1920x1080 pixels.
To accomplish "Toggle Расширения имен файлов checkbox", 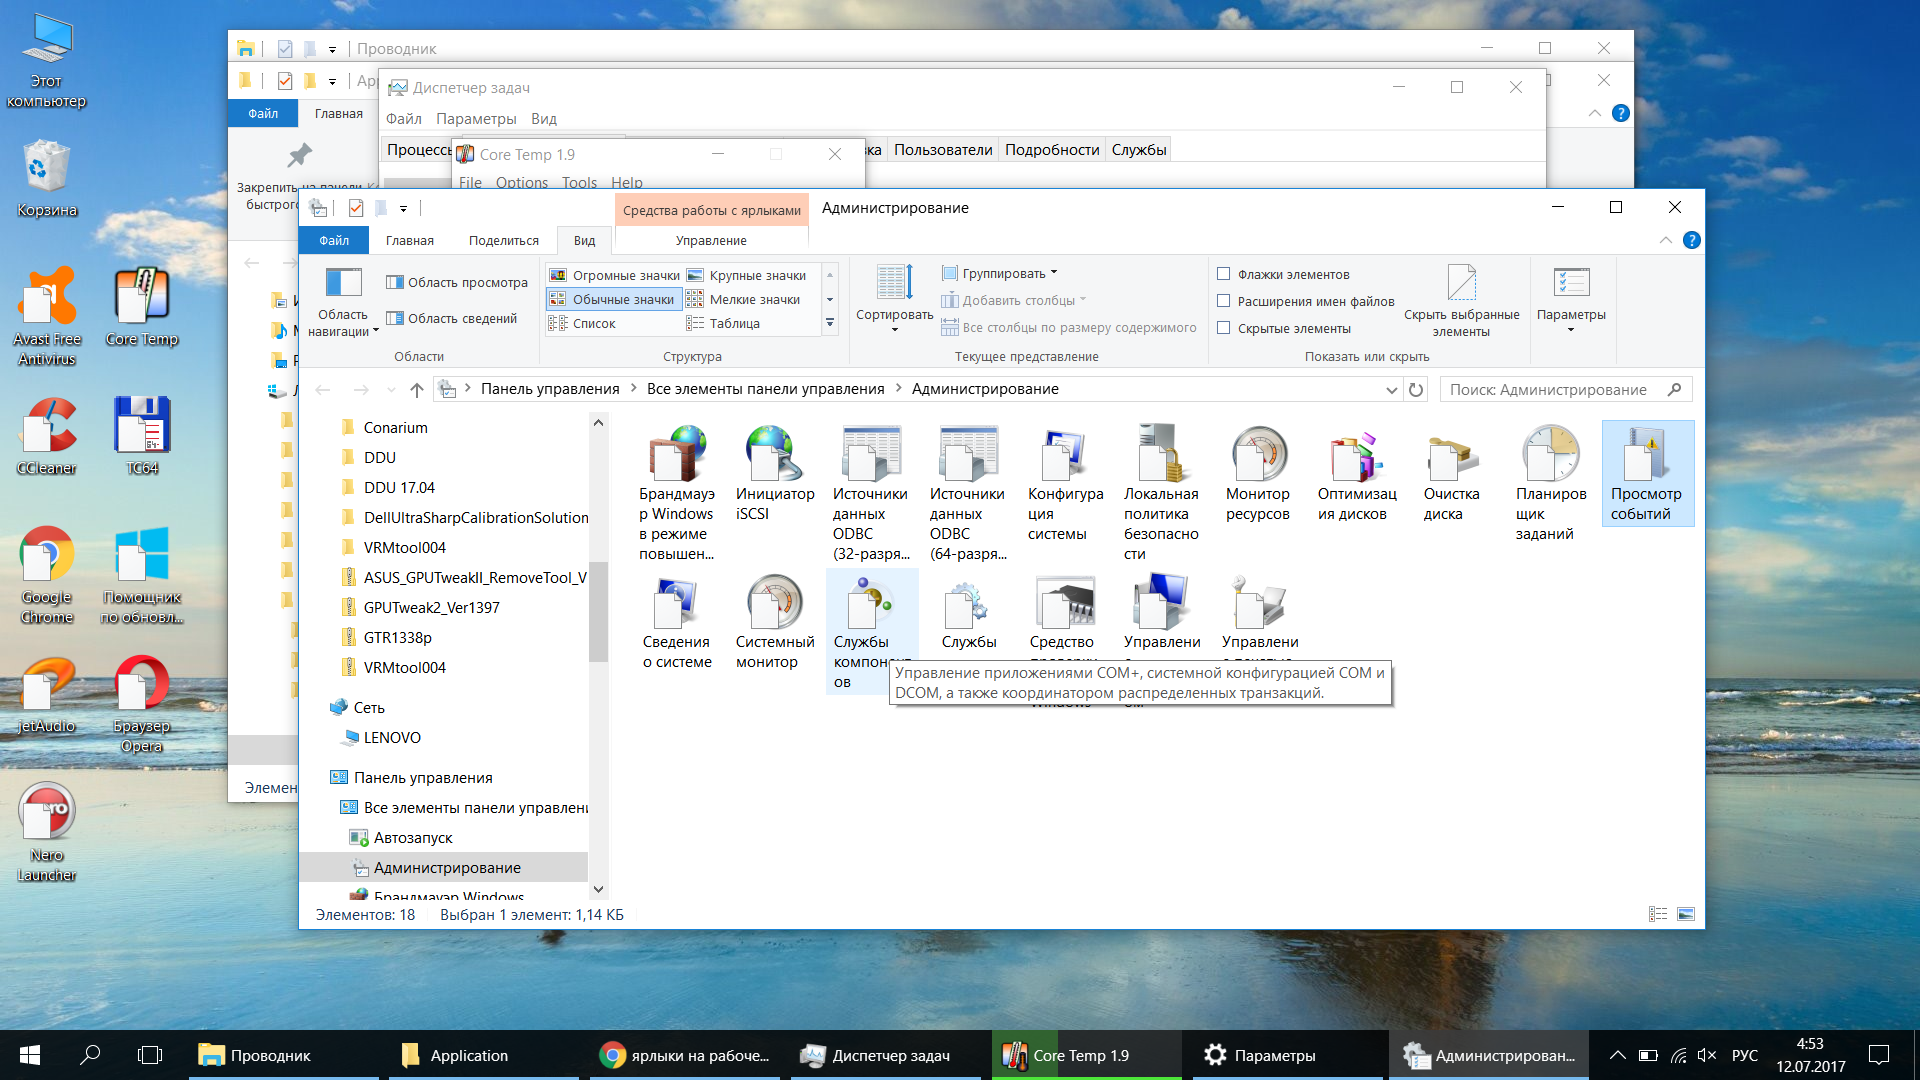I will click(x=1223, y=301).
